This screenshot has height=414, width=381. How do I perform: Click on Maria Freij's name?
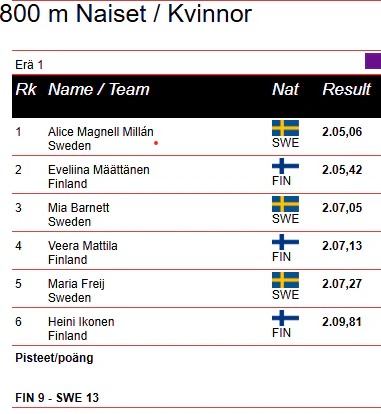76,284
